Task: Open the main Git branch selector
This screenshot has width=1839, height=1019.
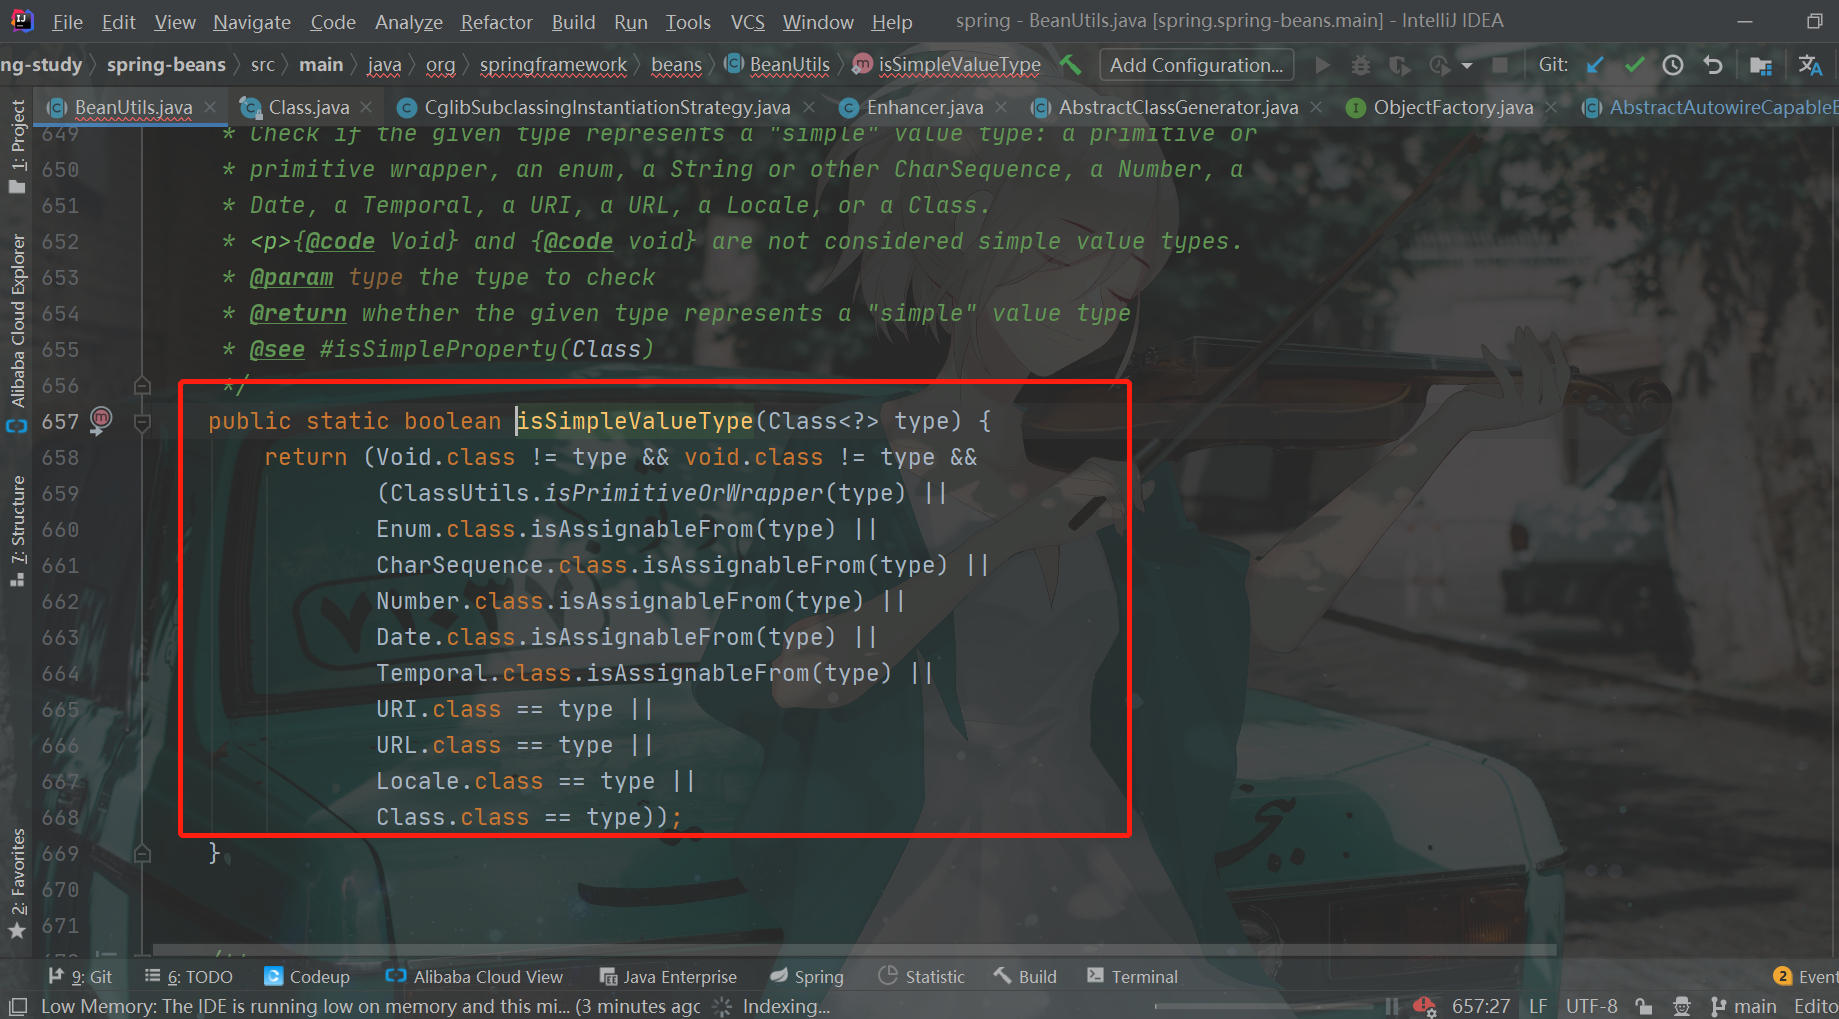Action: (x=1743, y=1006)
